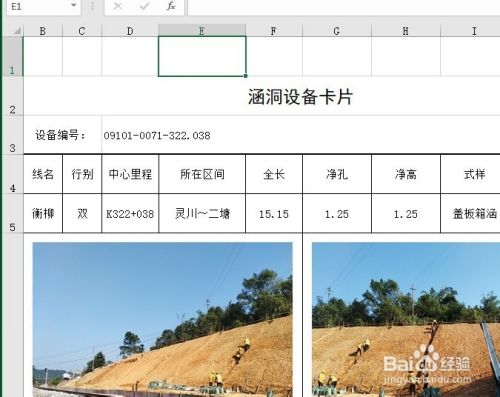Screen dimensions: 500x397
Task: Click inside the formula bar input
Action: (x=344, y=7)
